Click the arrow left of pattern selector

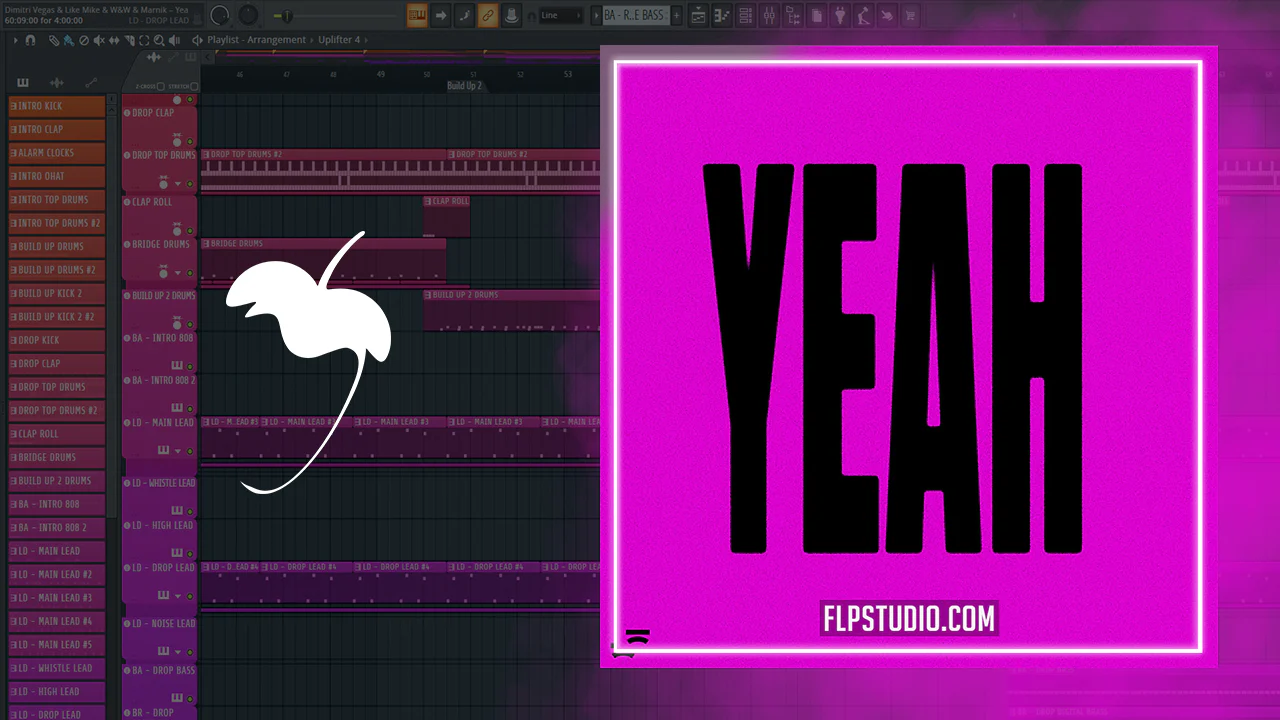pyautogui.click(x=596, y=15)
